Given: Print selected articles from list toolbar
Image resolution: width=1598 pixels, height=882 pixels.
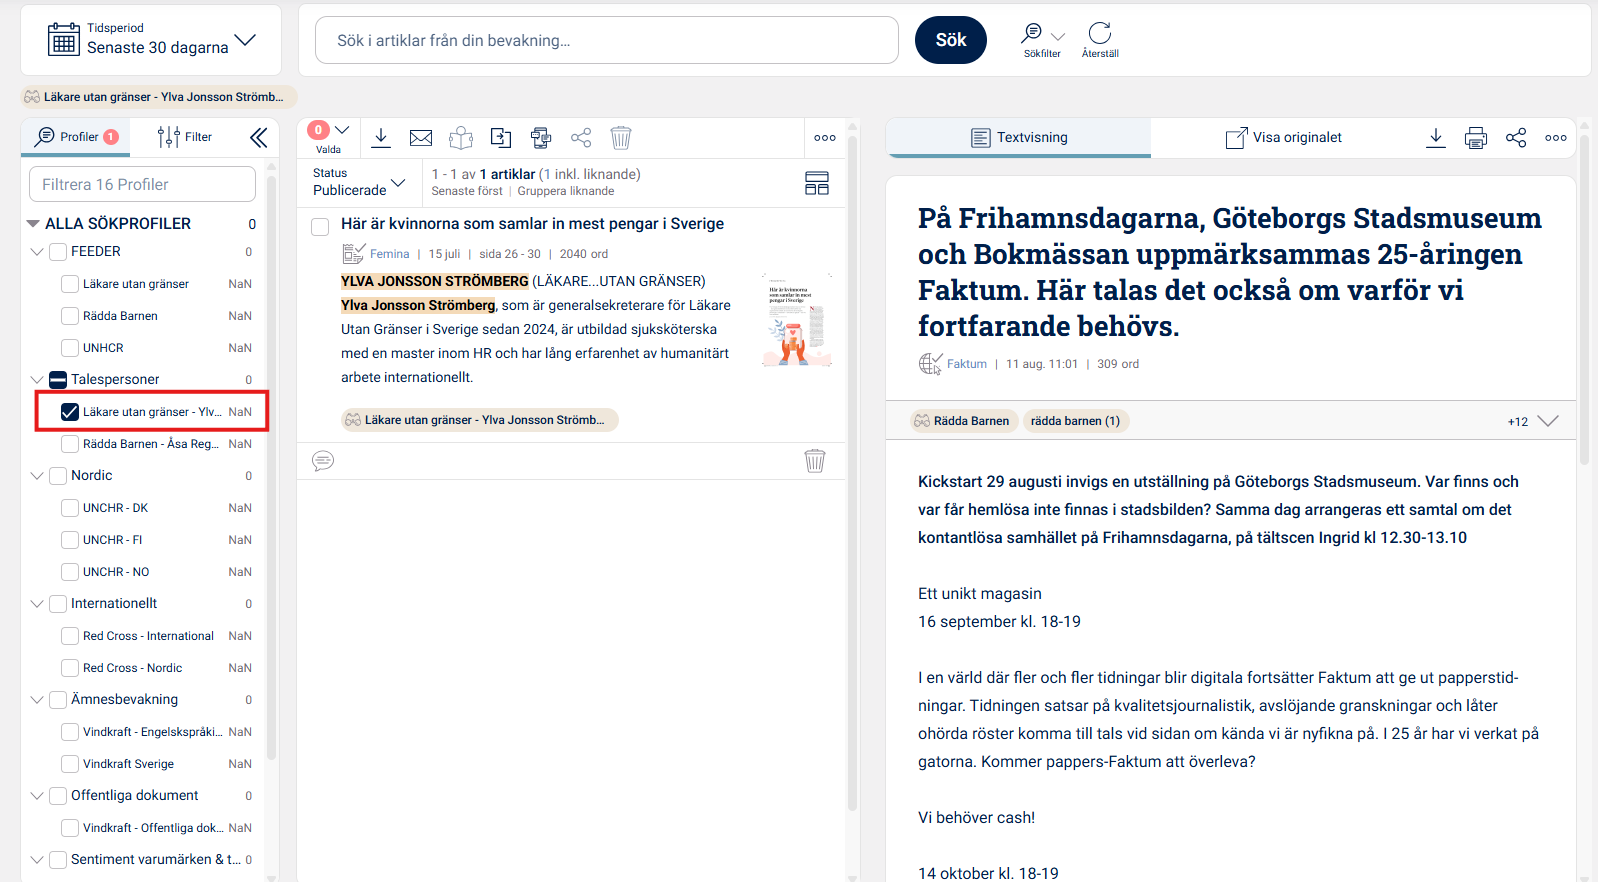Looking at the screenshot, I should tap(541, 138).
